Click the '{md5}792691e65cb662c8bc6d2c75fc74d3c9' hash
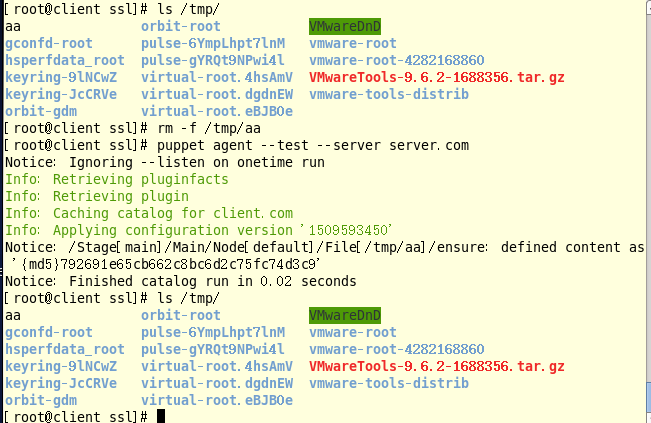651x423 pixels. 169,264
